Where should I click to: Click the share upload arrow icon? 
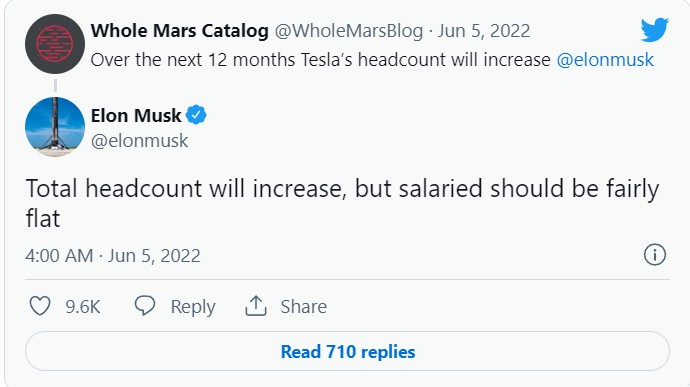tap(256, 306)
